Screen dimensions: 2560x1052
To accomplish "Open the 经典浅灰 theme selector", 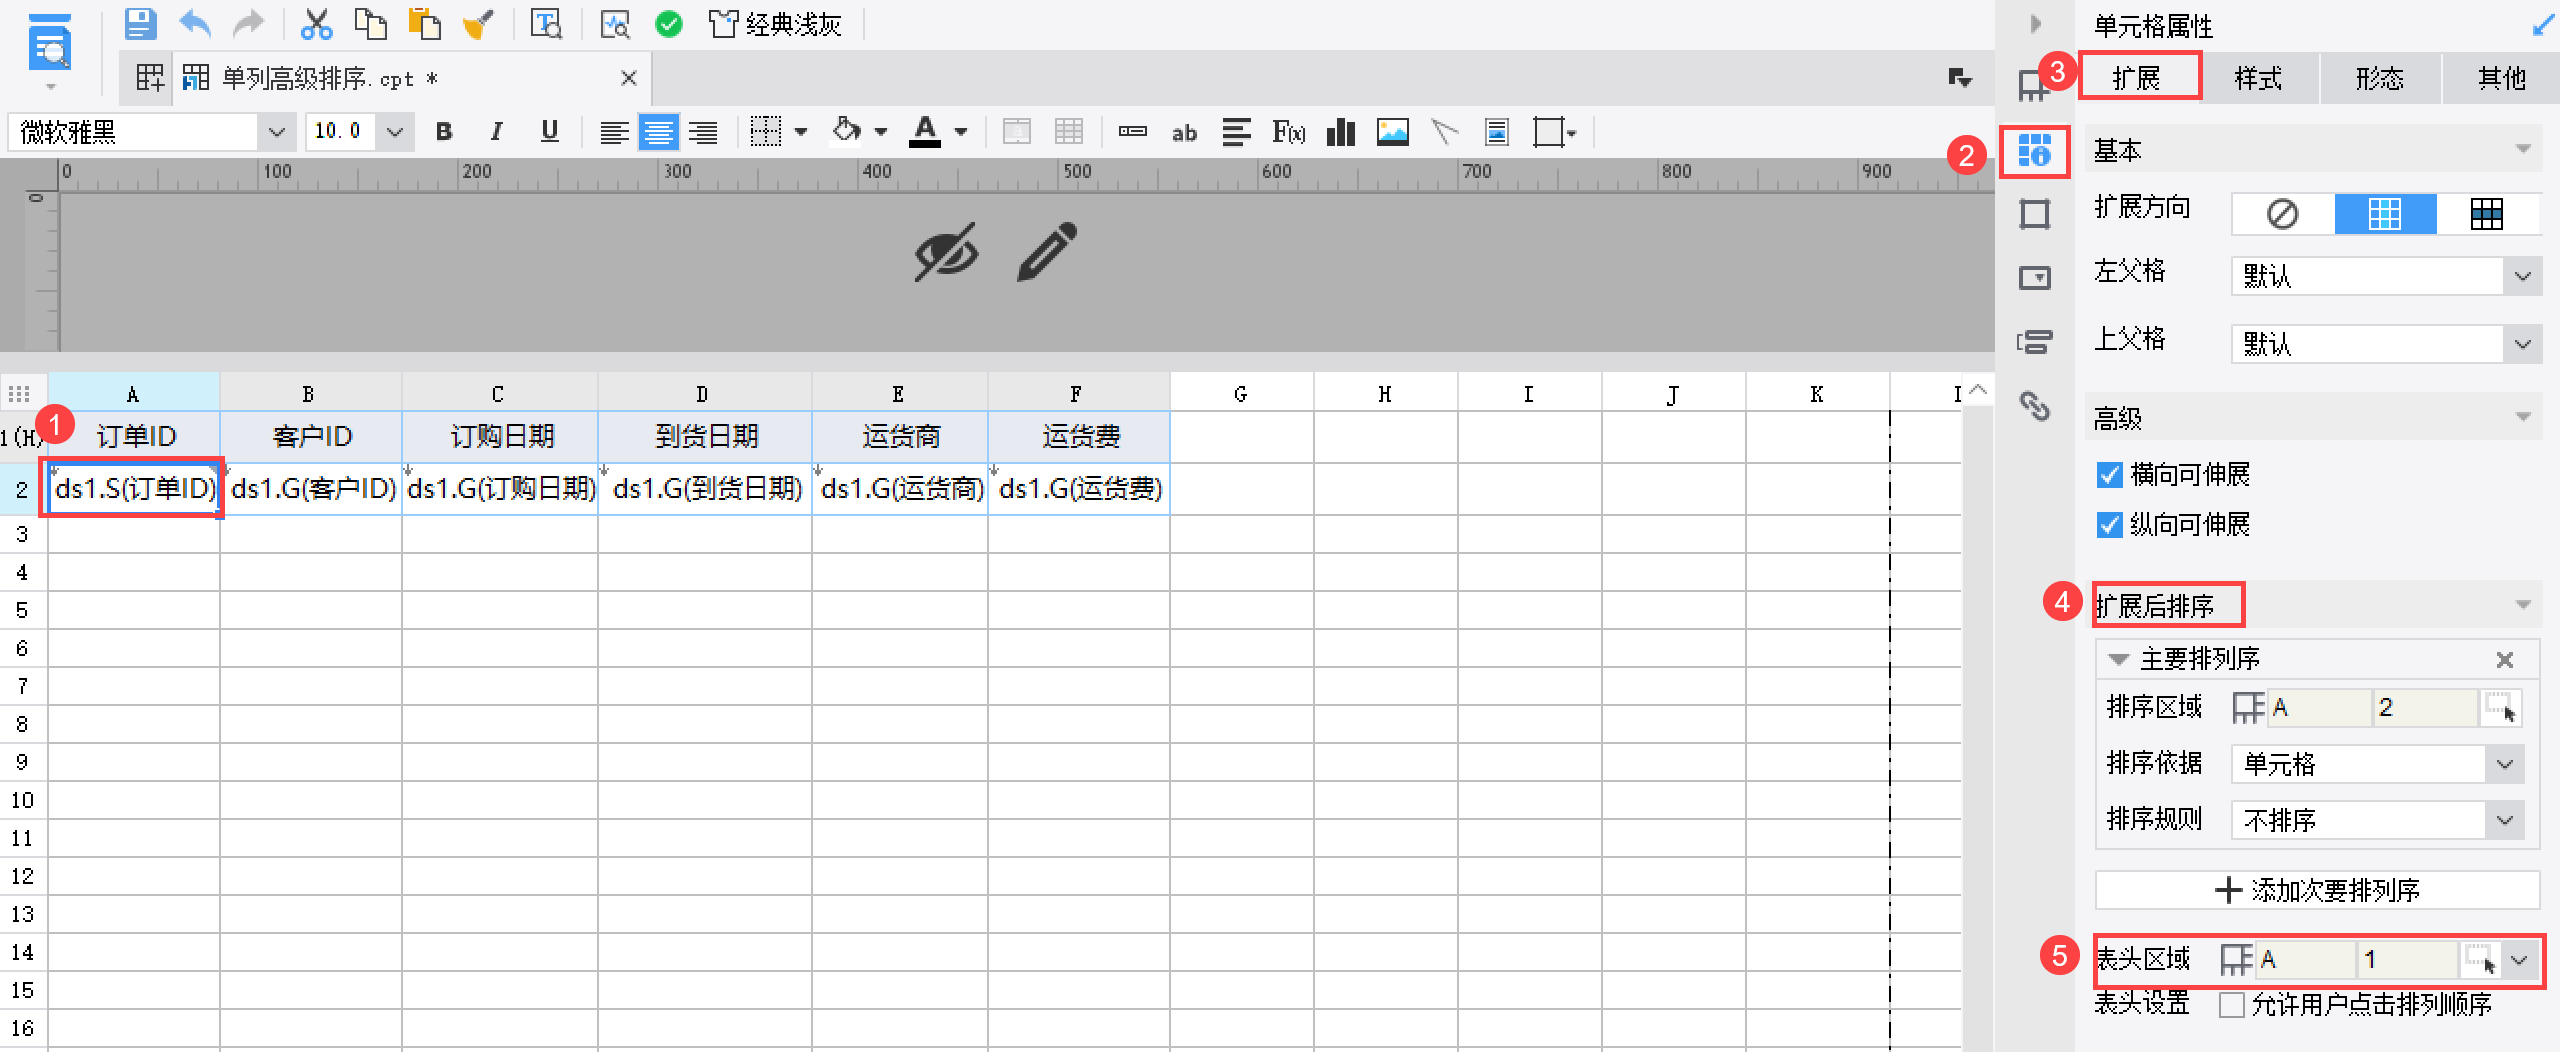I will 775,23.
